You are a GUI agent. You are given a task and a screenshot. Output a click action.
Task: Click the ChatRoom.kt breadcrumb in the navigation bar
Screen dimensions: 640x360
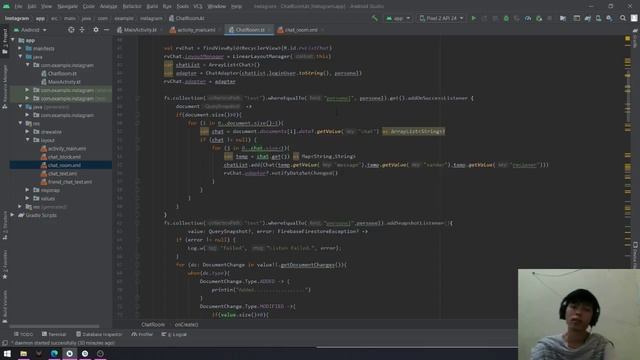(x=187, y=18)
